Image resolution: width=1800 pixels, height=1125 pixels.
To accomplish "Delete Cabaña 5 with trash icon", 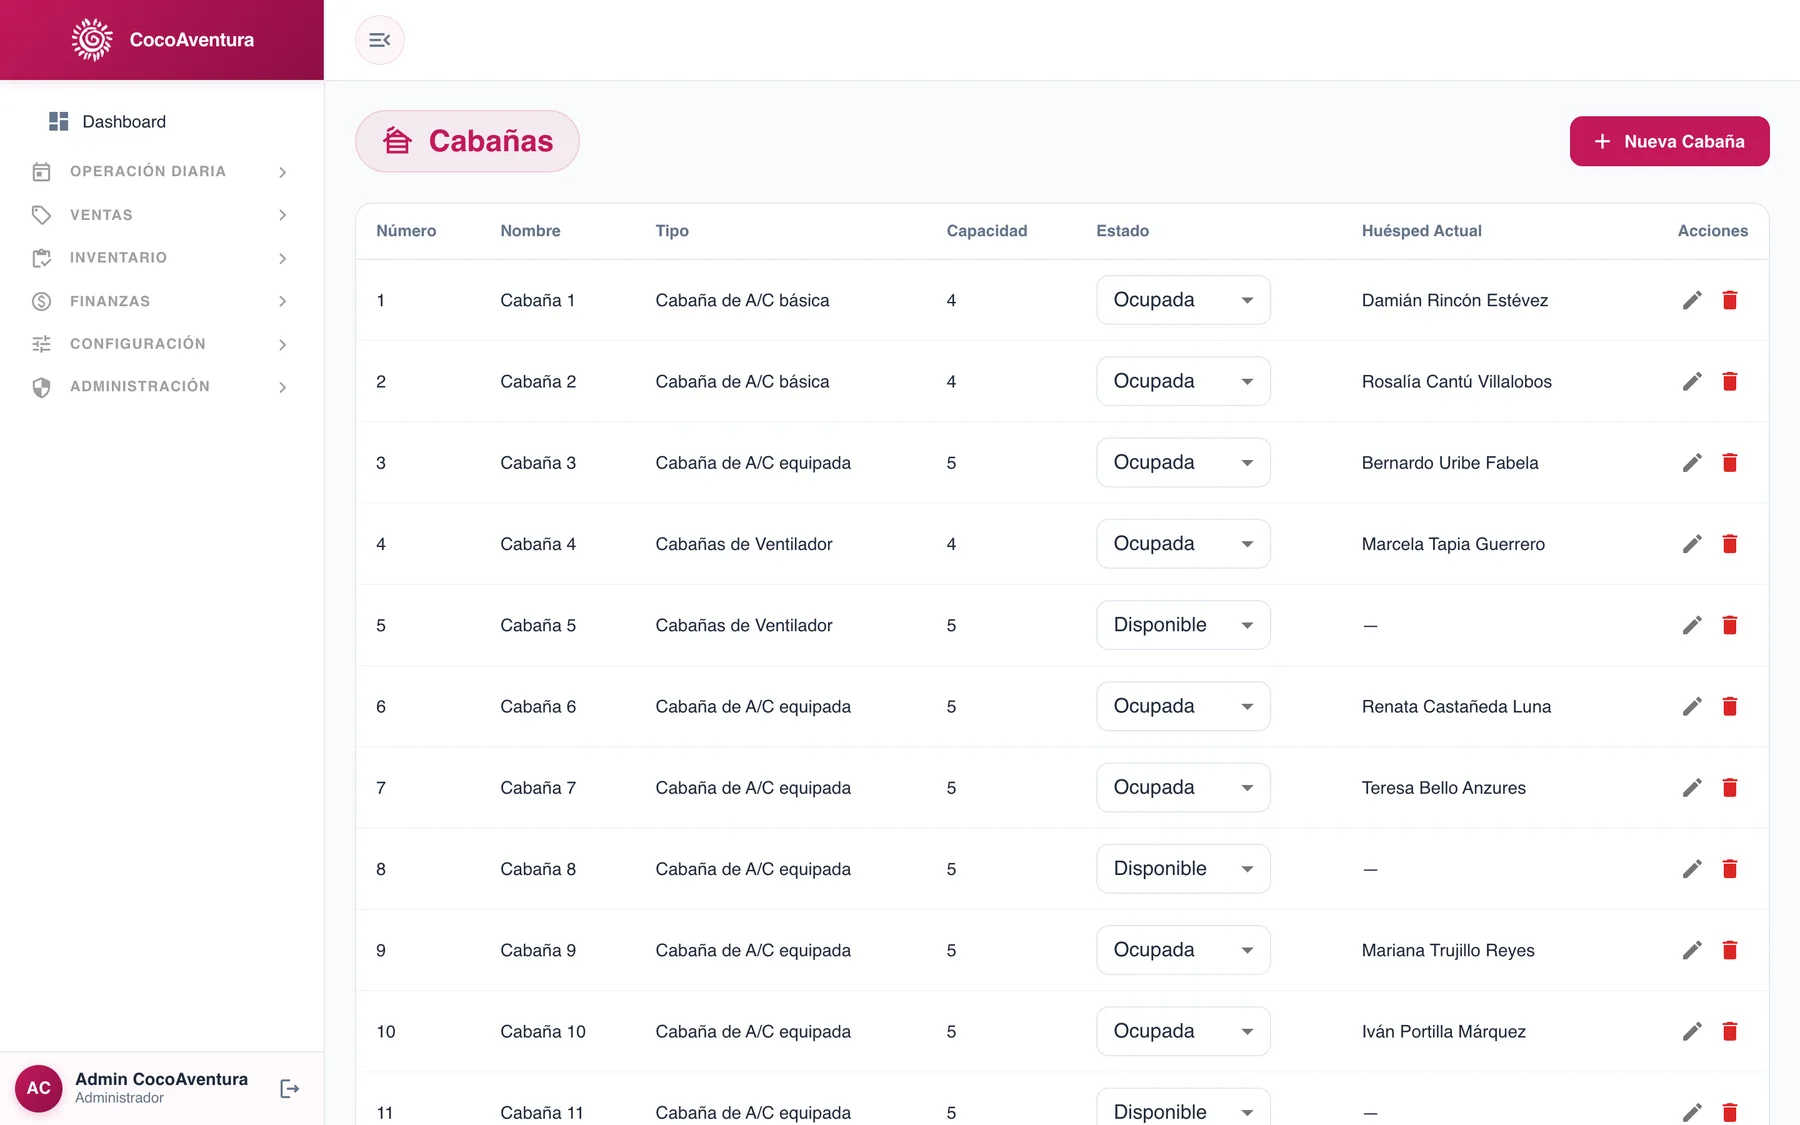I will click(x=1730, y=625).
